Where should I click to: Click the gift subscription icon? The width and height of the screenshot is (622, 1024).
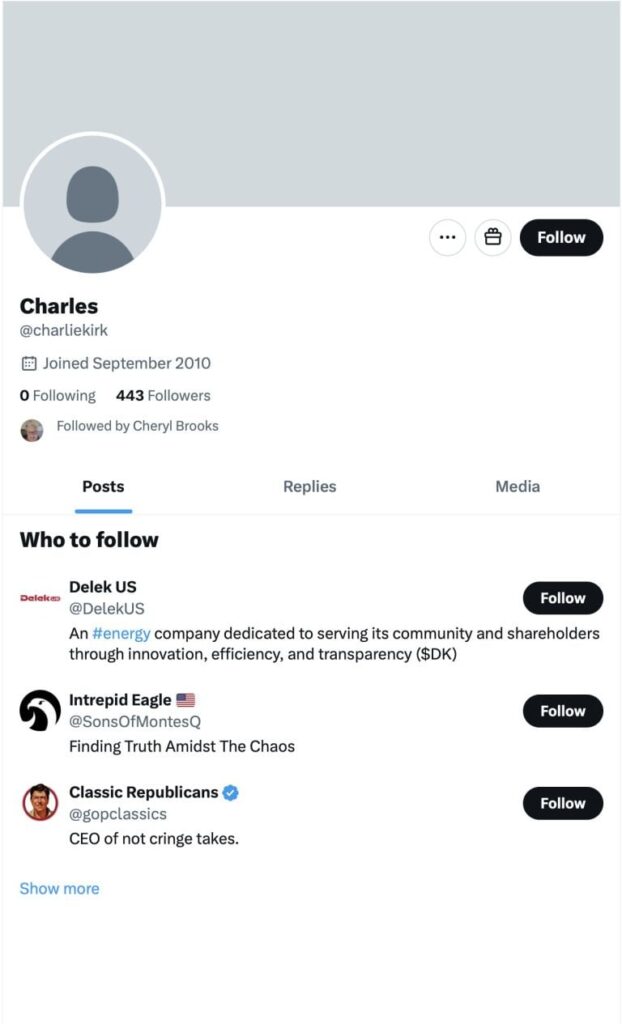pyautogui.click(x=492, y=238)
